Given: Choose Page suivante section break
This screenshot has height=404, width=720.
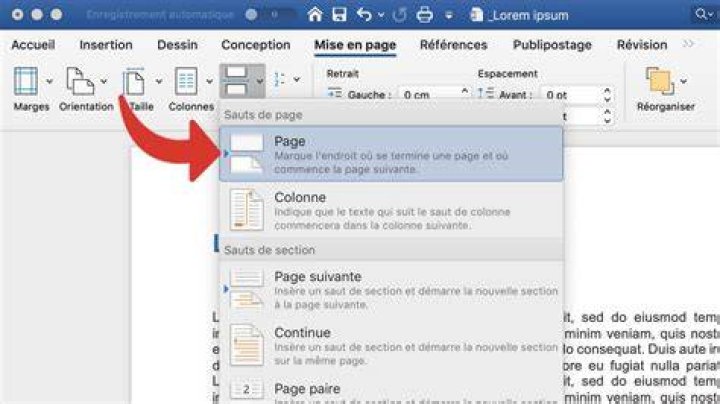Looking at the screenshot, I should pos(391,289).
